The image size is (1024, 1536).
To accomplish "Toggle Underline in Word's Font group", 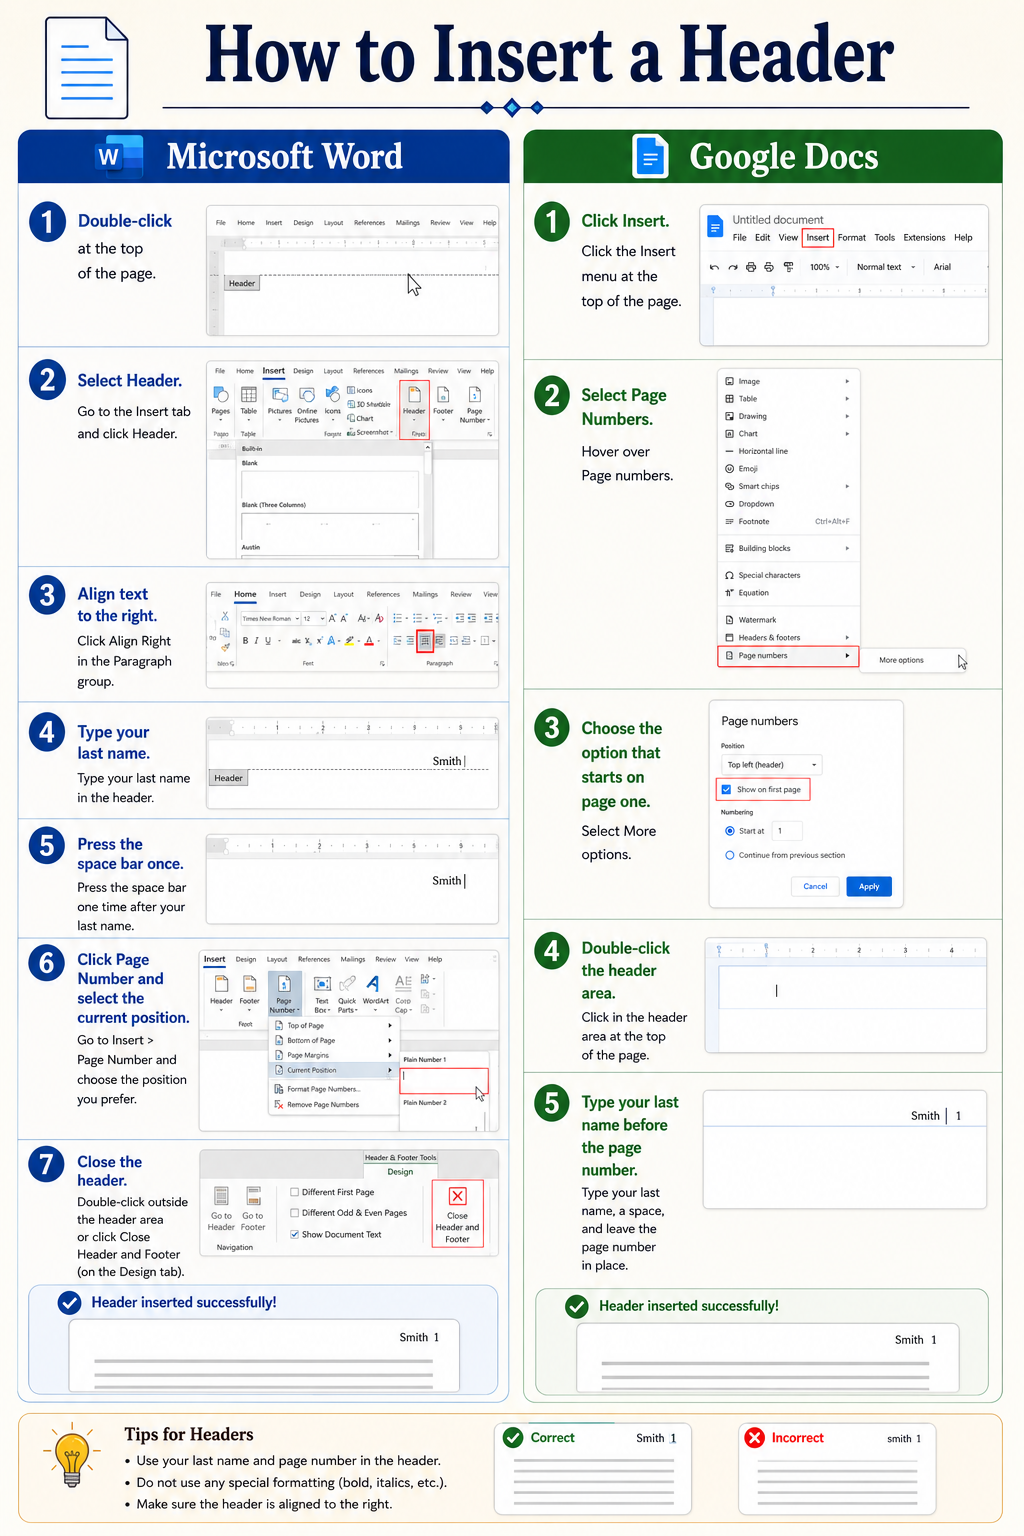I will 267,641.
